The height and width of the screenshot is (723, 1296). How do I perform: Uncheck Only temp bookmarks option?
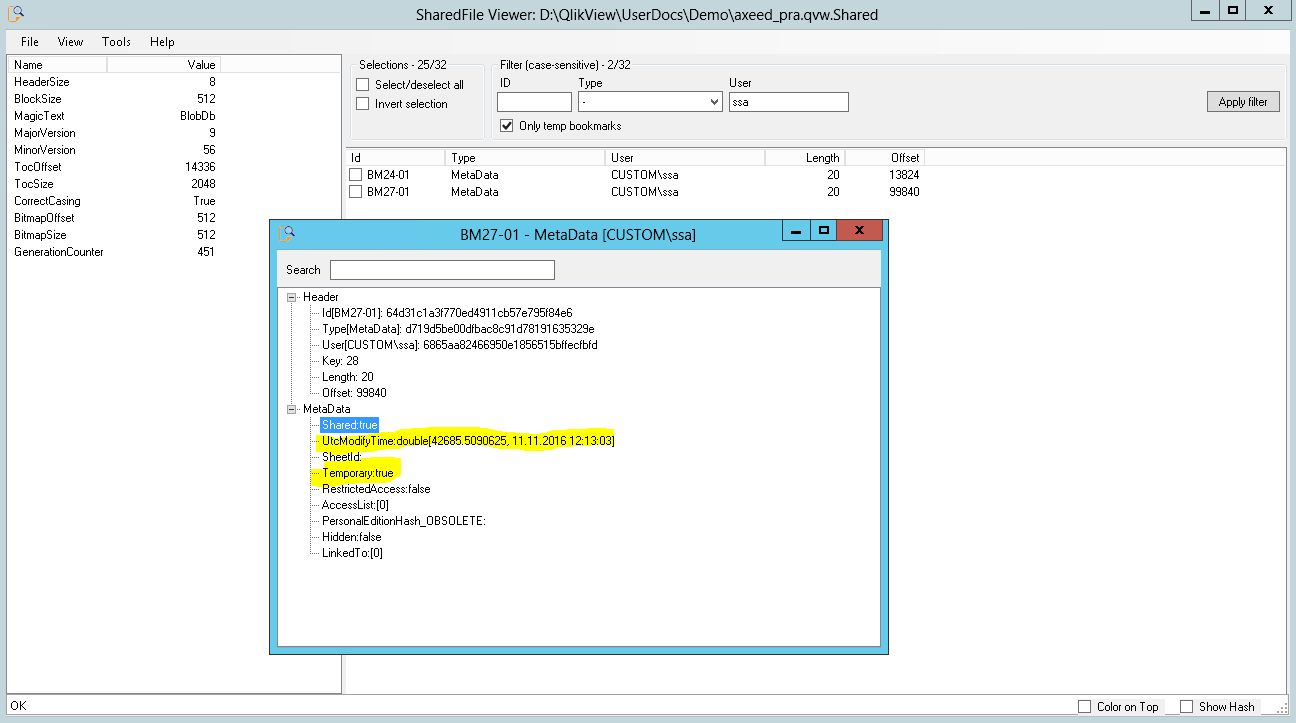click(x=506, y=126)
